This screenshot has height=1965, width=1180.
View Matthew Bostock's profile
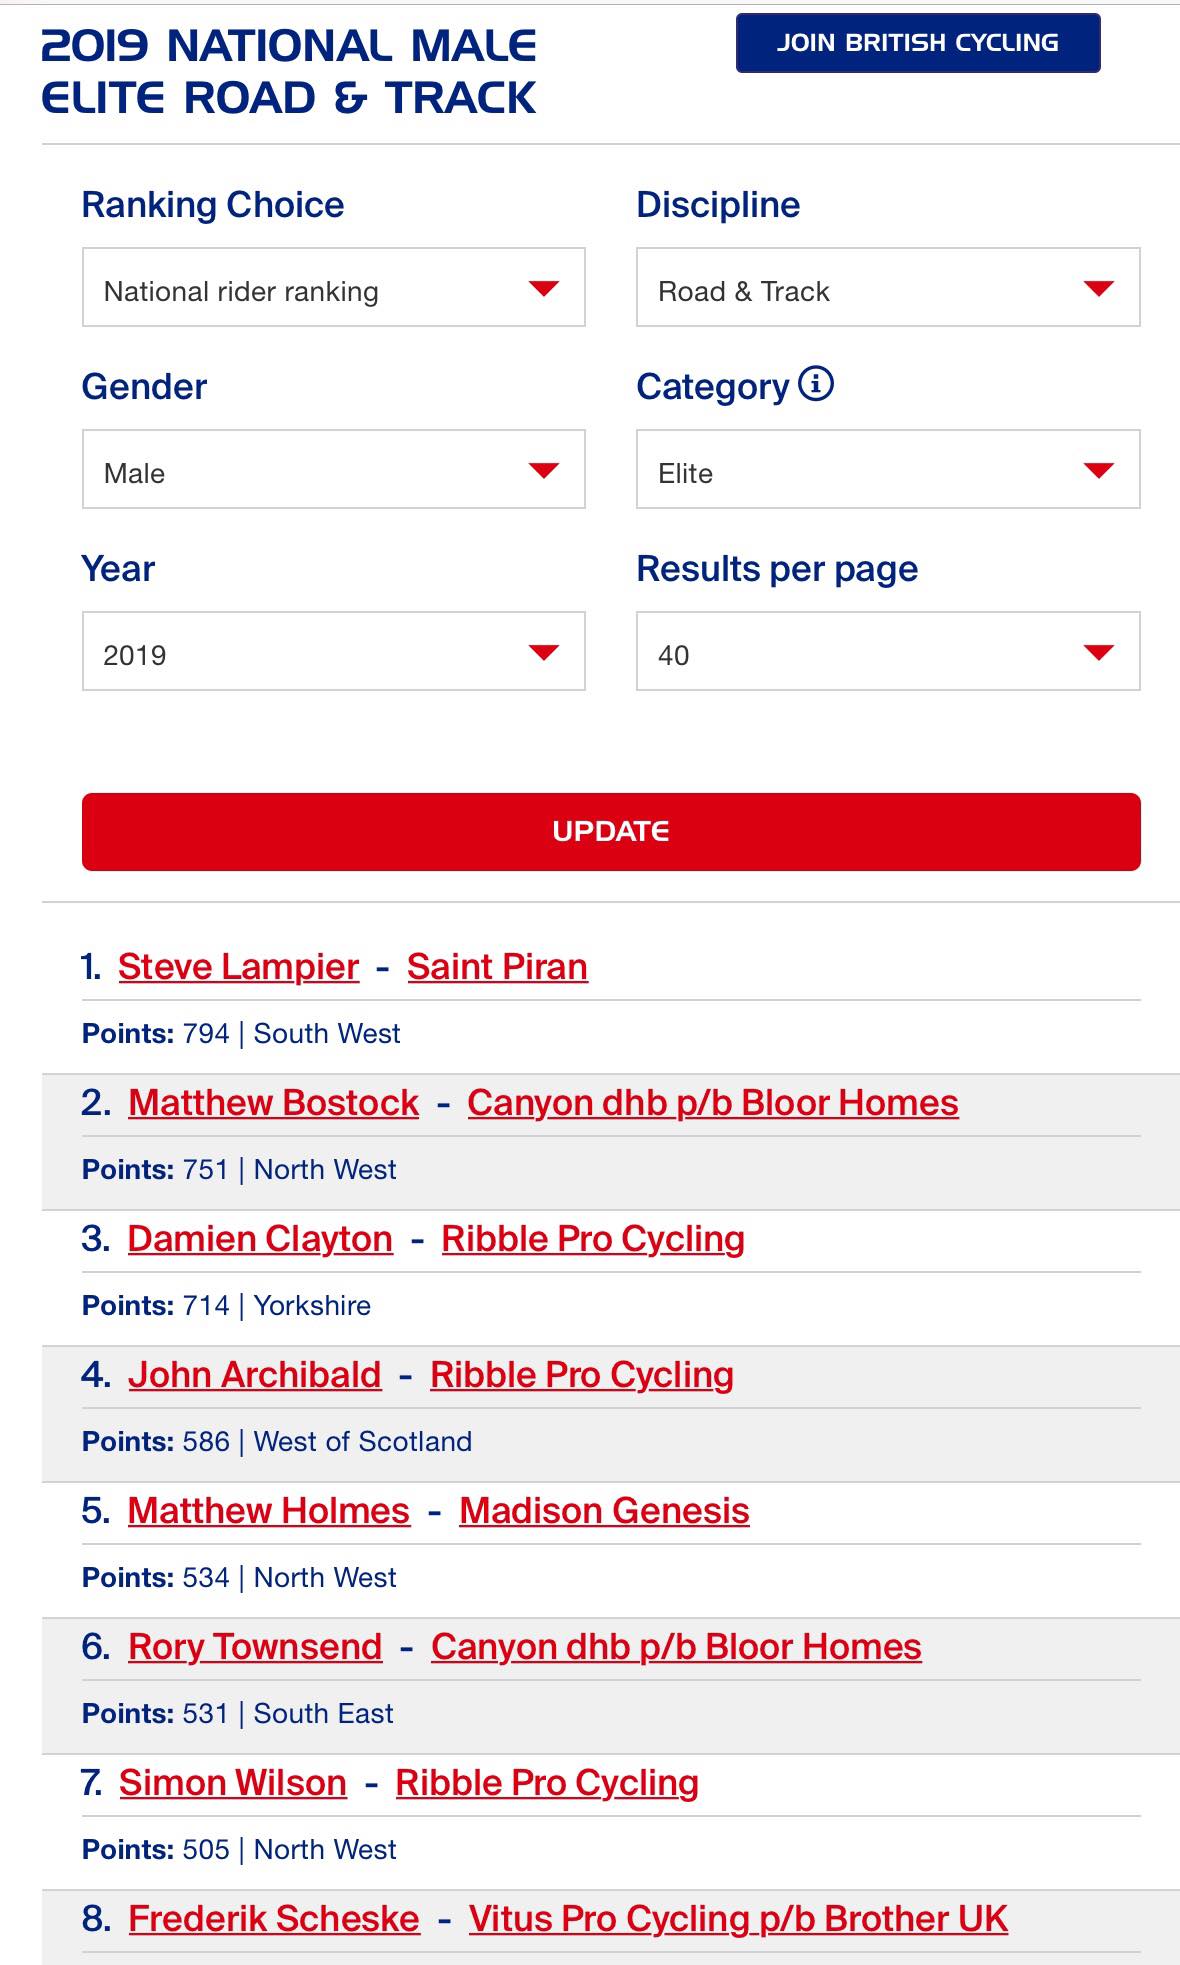click(x=273, y=1103)
